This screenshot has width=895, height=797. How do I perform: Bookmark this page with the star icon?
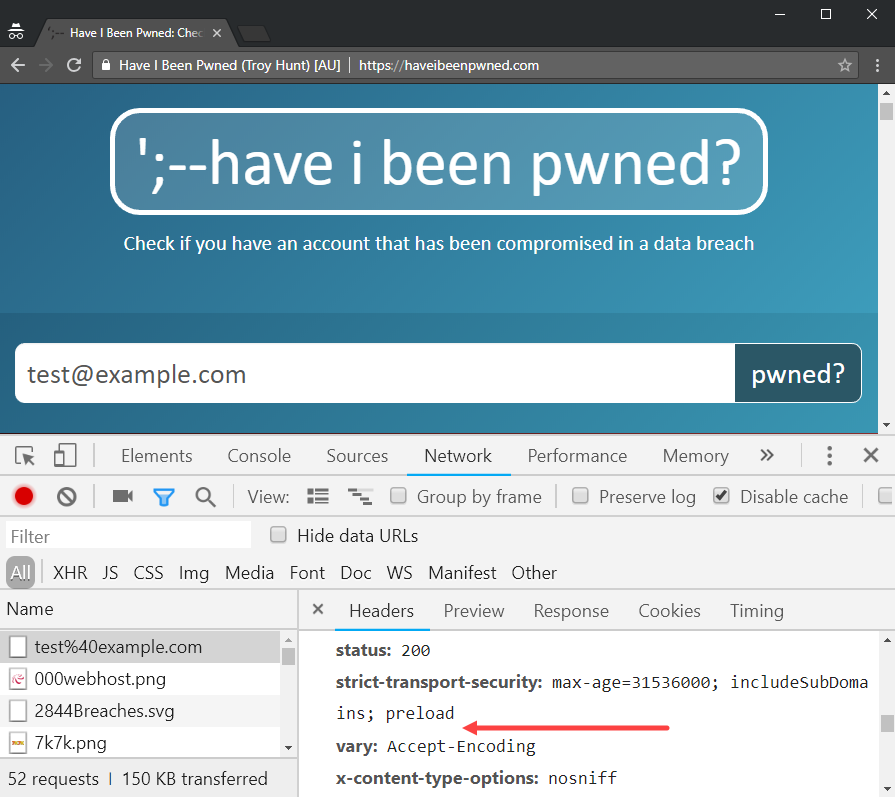point(845,65)
